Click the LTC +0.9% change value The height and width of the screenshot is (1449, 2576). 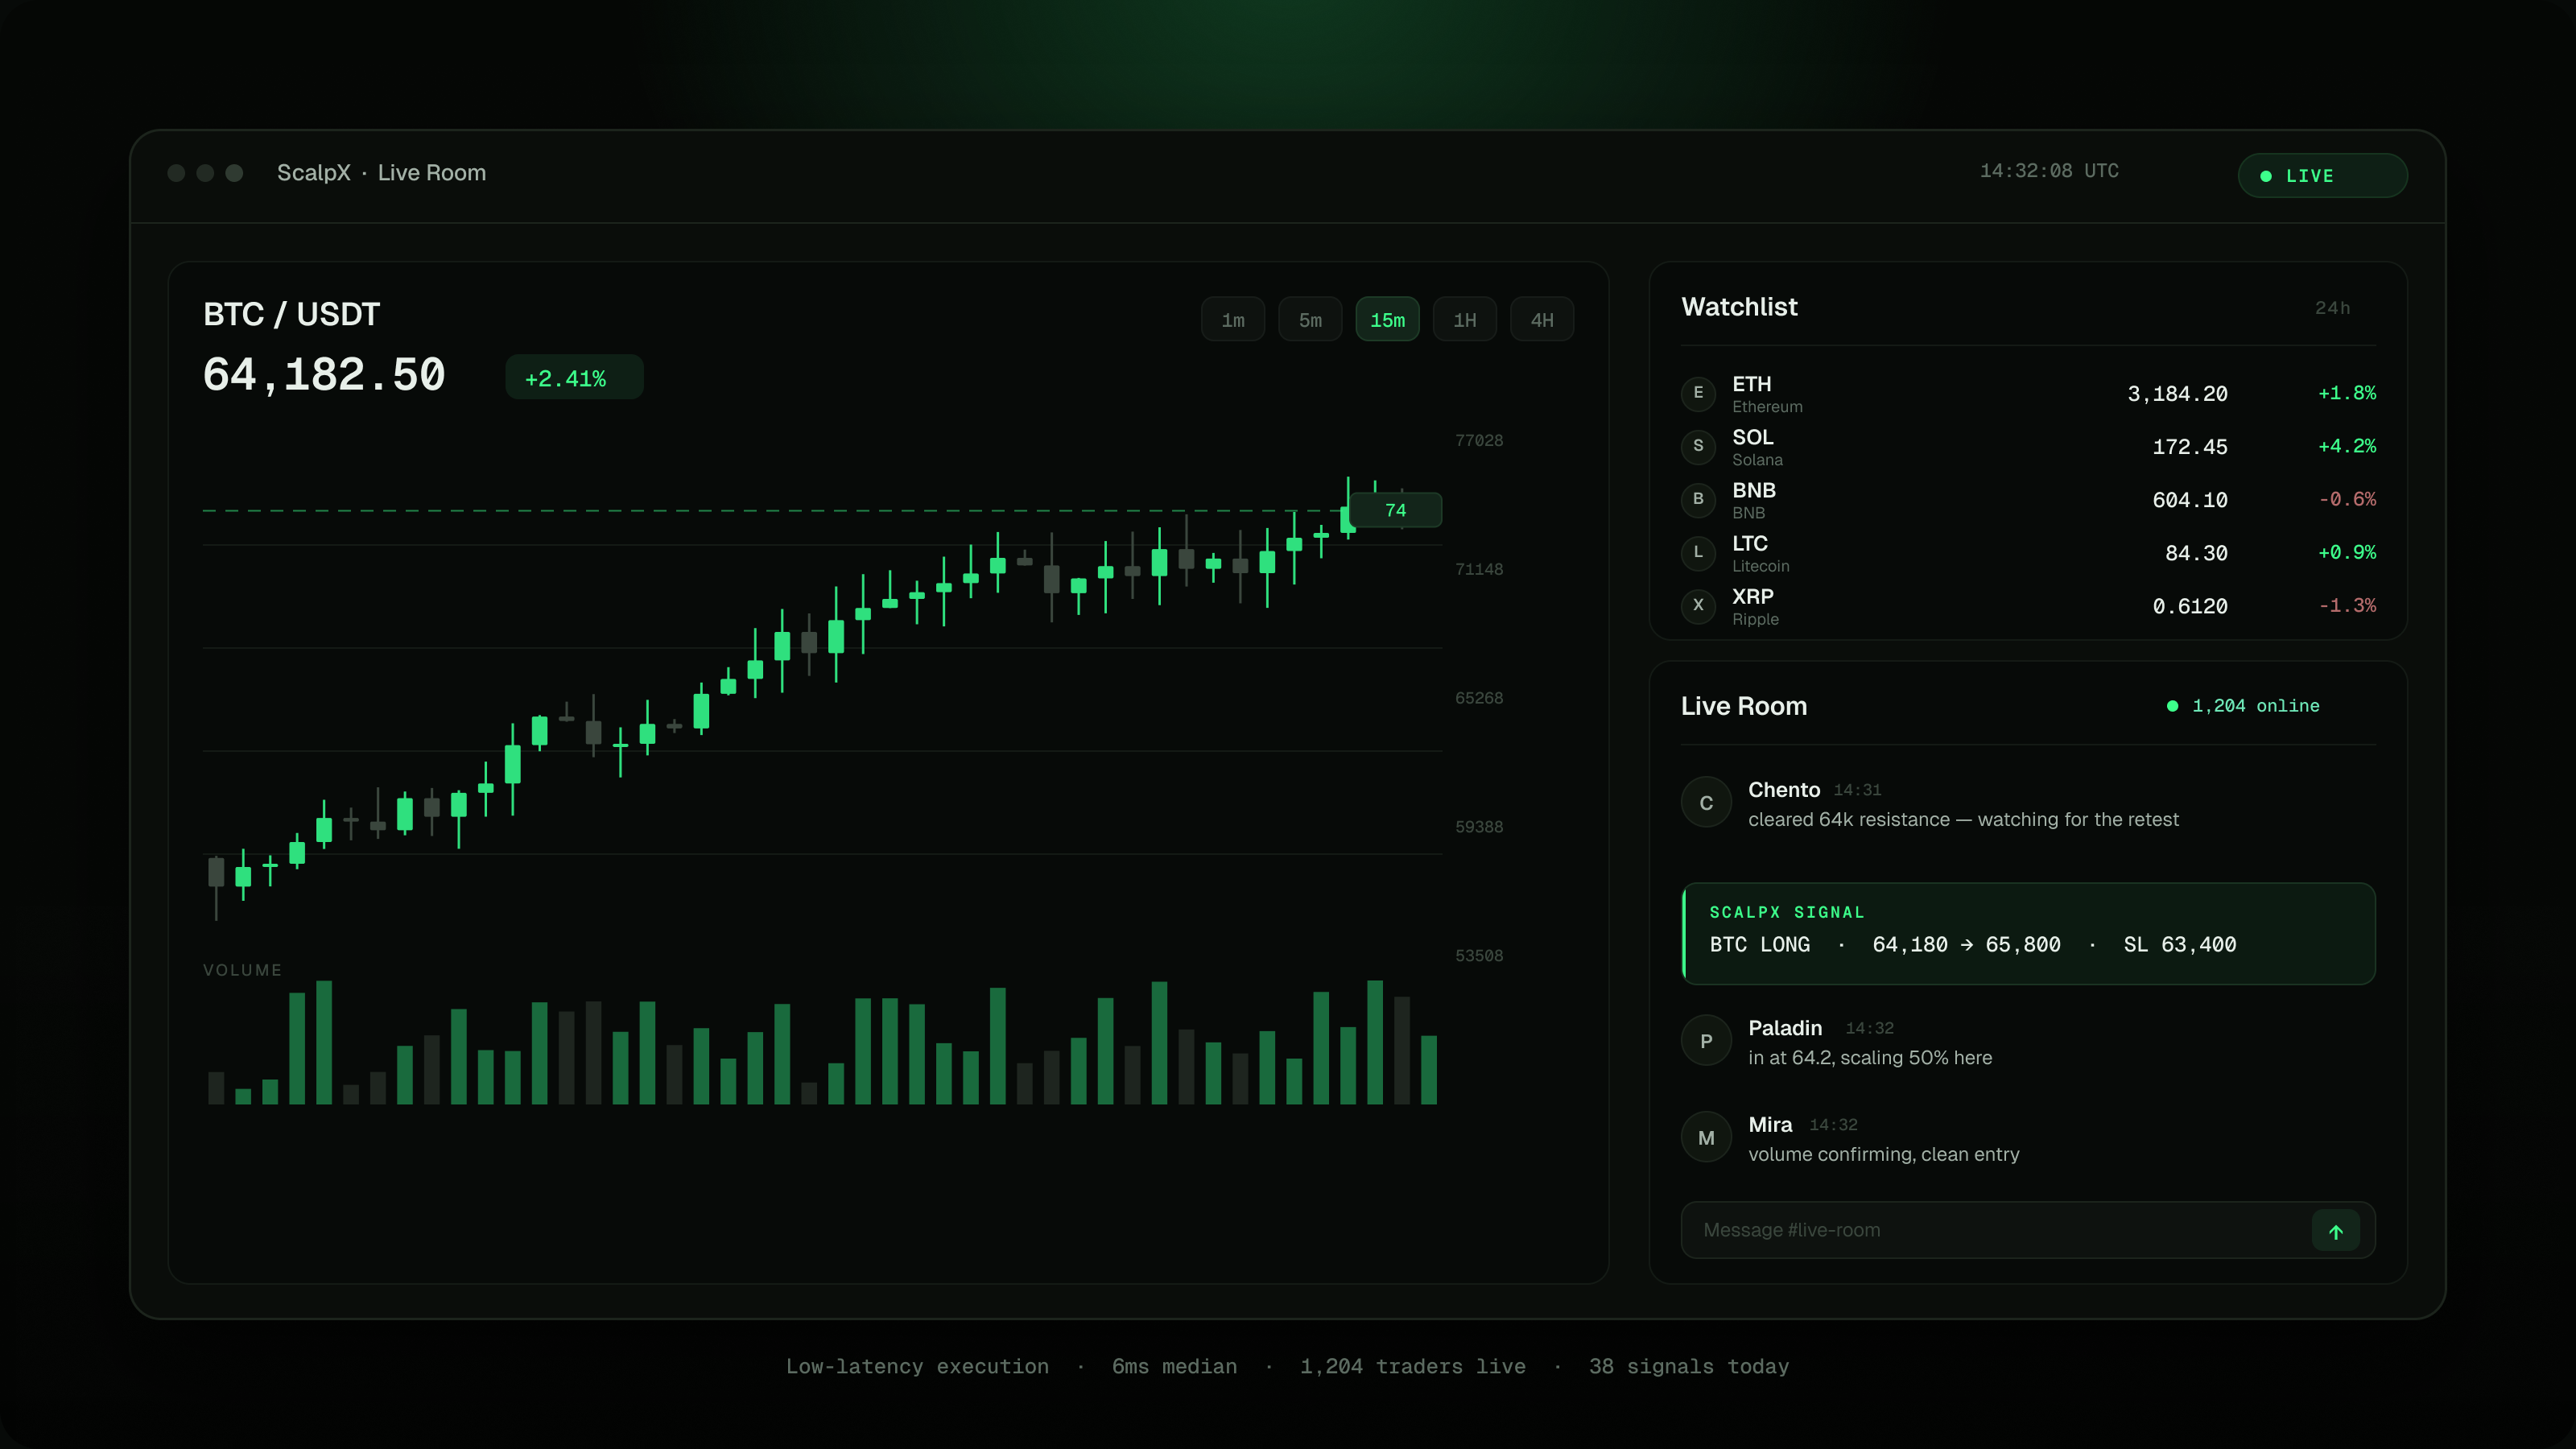2346,552
